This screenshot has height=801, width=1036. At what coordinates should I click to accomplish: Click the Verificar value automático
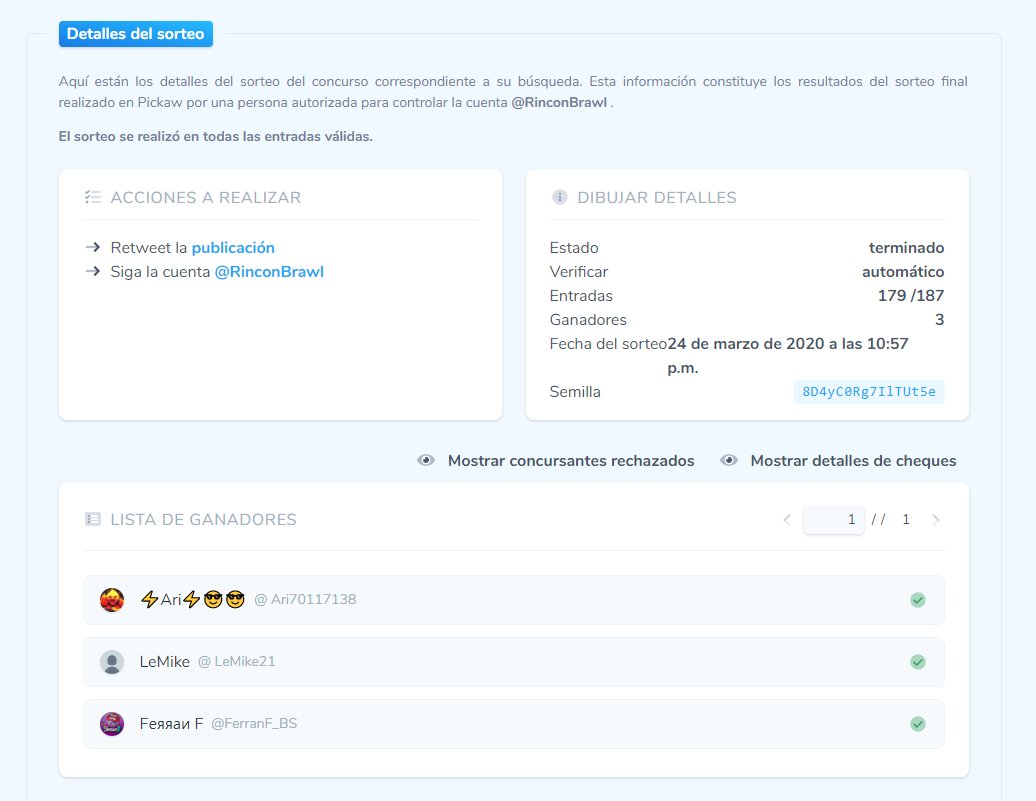pyautogui.click(x=903, y=272)
